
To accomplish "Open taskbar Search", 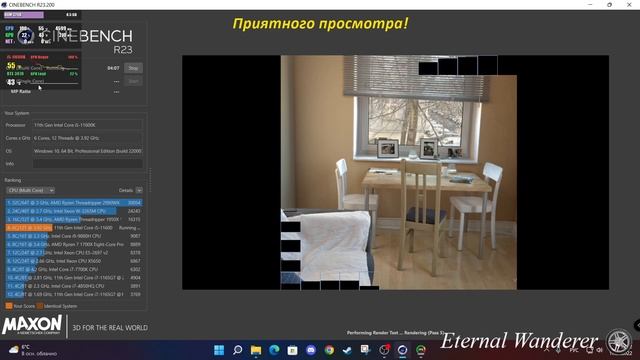I will click(238, 350).
